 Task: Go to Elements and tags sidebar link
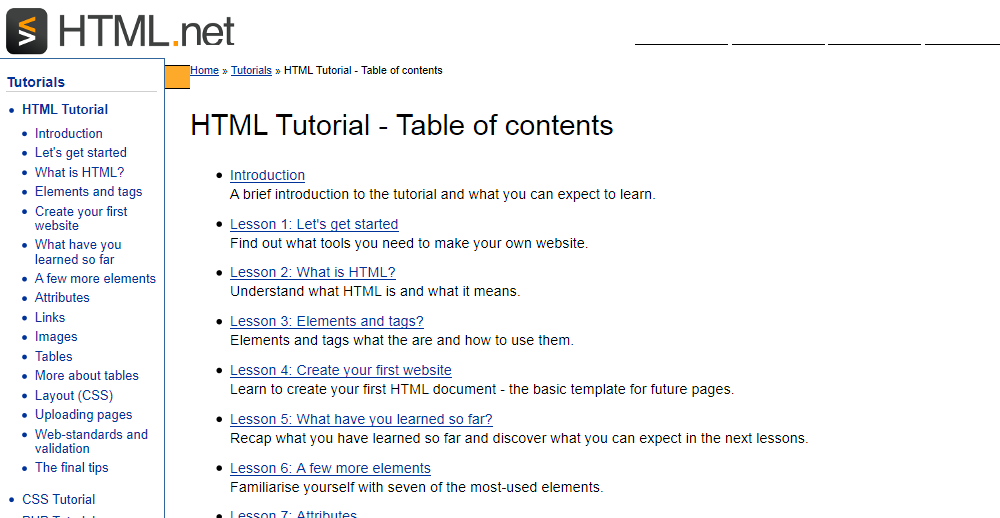click(88, 191)
